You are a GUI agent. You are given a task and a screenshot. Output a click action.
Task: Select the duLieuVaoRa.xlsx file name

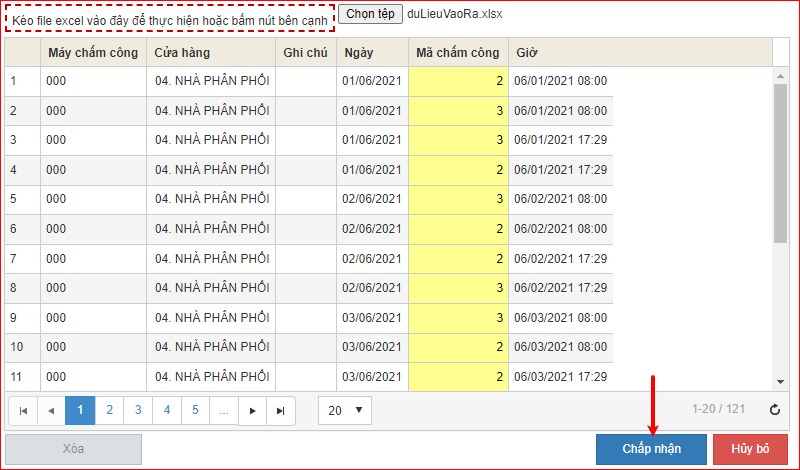coord(455,14)
